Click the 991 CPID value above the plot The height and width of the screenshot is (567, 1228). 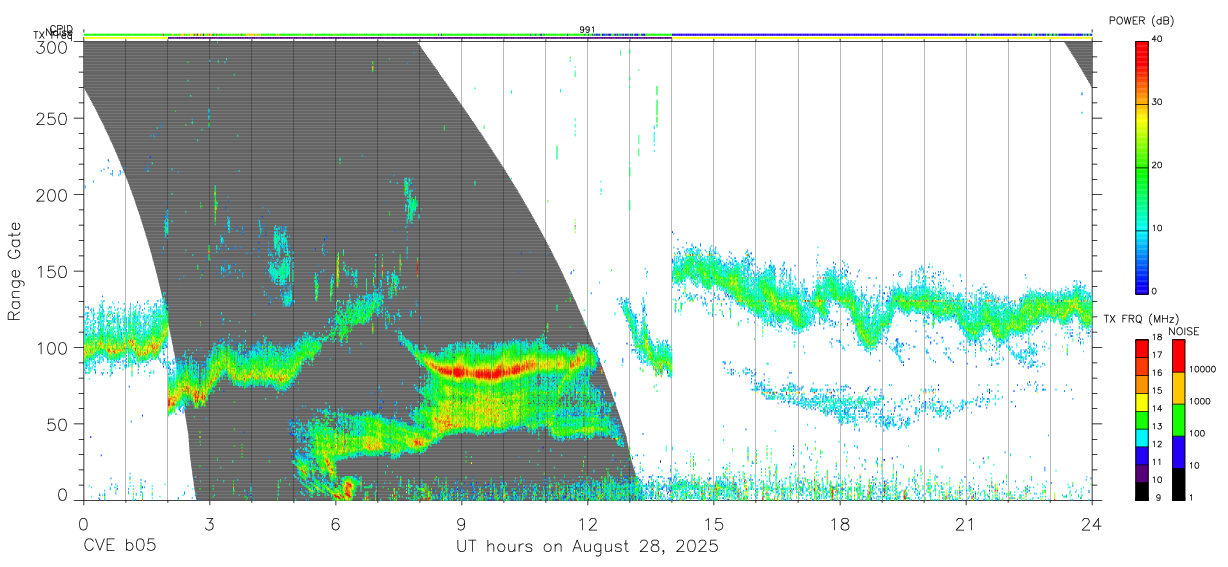587,29
